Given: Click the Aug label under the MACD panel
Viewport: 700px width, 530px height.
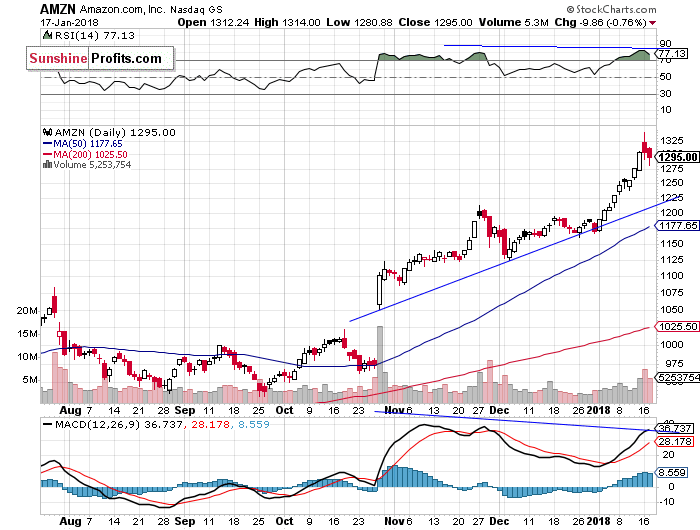Looking at the screenshot, I should point(71,521).
